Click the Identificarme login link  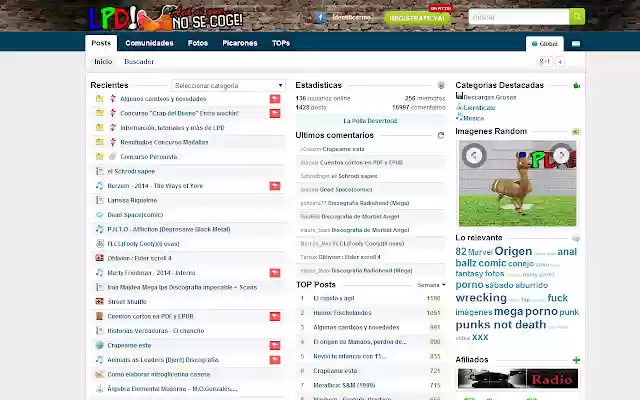pos(351,18)
